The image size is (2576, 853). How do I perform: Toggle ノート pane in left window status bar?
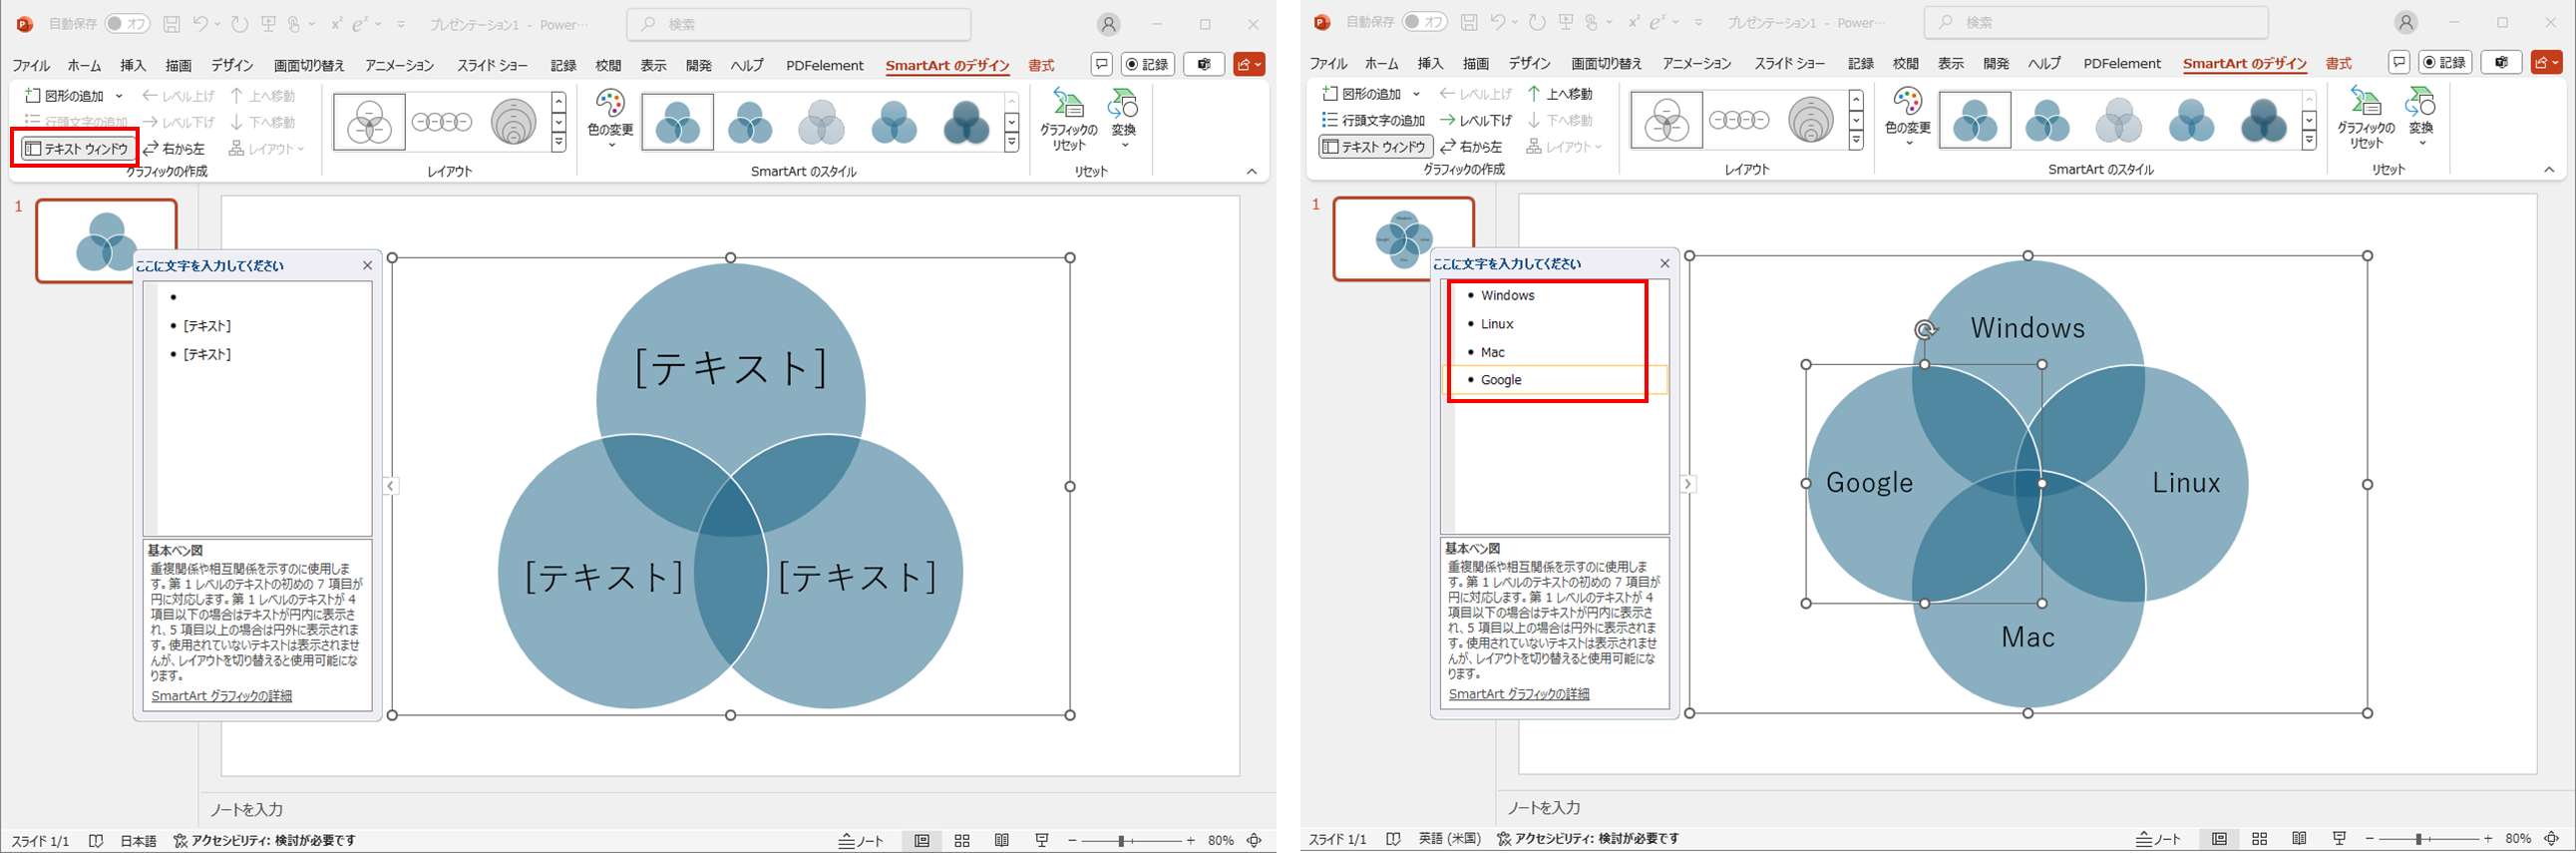pyautogui.click(x=861, y=841)
